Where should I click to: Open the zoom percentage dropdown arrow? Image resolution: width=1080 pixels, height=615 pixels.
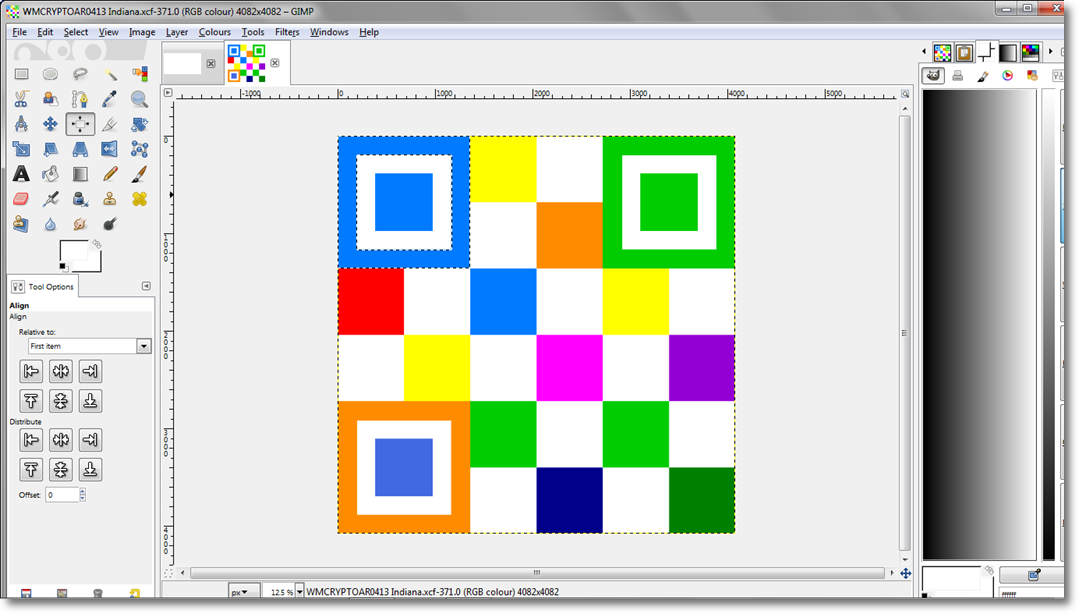coord(299,592)
